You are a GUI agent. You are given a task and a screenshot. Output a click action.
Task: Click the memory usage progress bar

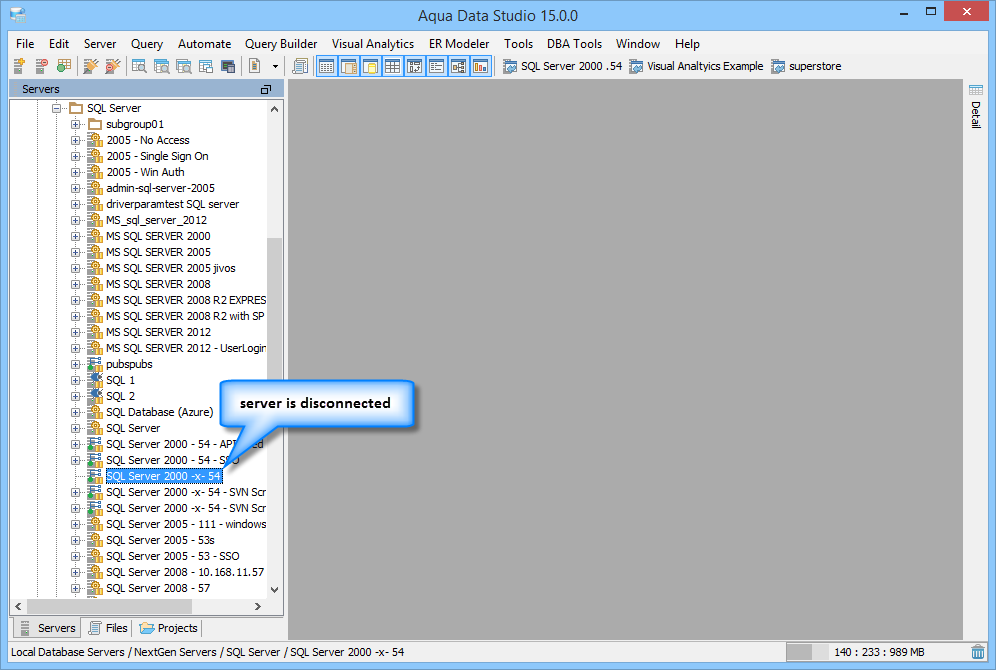(x=807, y=652)
